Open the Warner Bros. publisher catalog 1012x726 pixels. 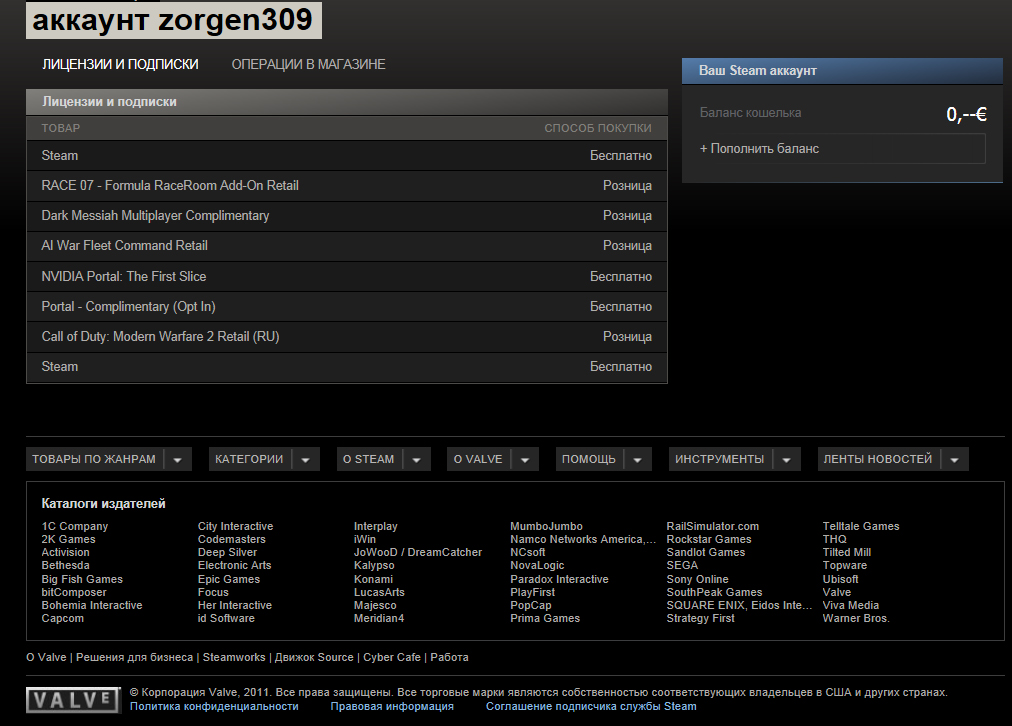point(856,618)
